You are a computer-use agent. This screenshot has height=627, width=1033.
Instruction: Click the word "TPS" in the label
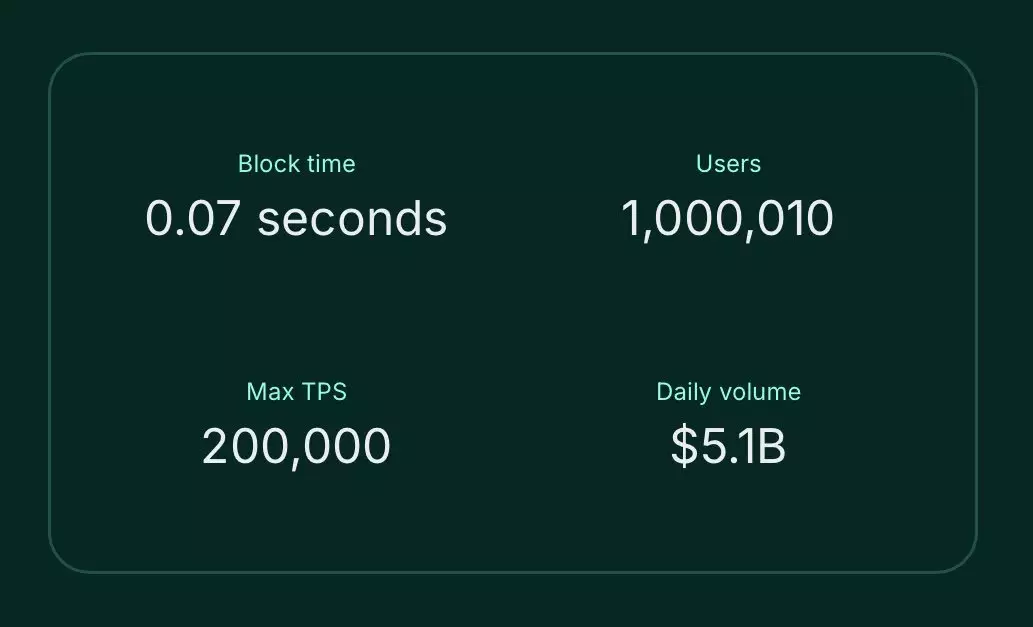click(325, 391)
